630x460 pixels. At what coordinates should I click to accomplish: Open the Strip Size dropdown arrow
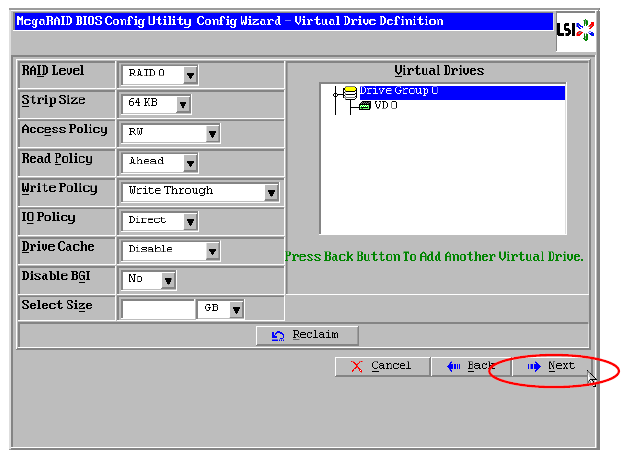pos(183,105)
